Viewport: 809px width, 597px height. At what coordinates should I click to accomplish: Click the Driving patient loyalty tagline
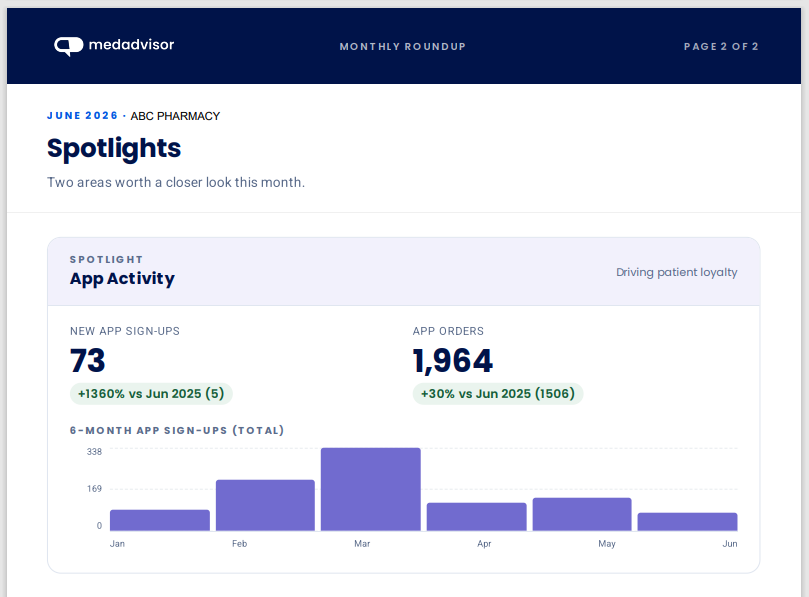[676, 272]
